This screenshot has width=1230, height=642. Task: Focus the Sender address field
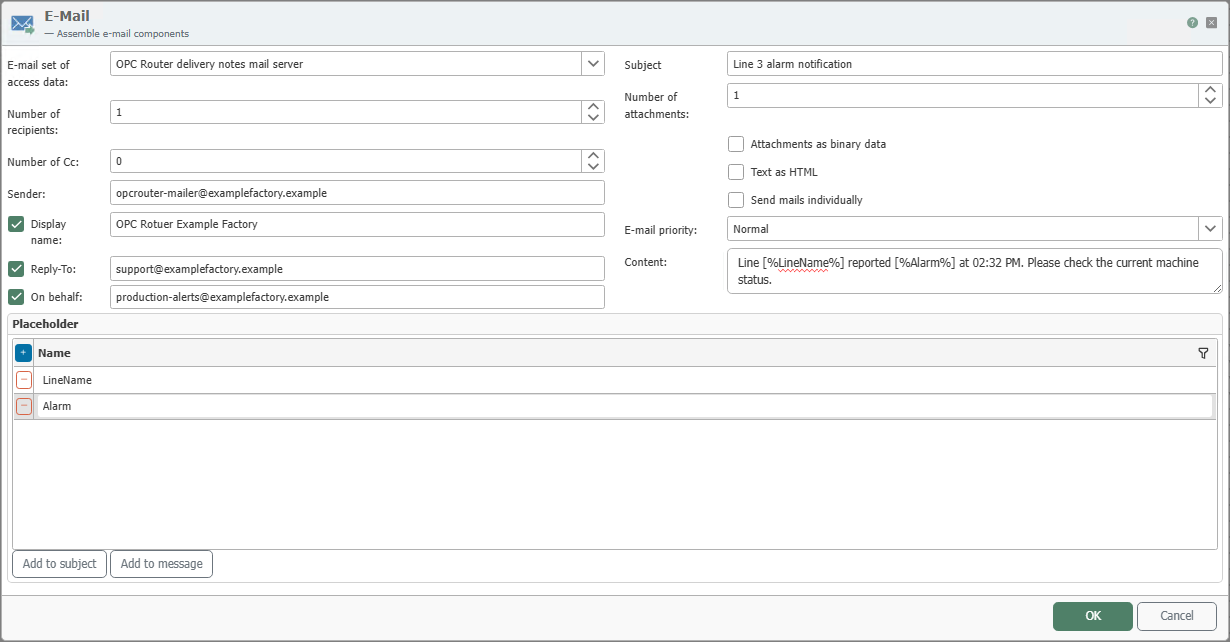tap(358, 192)
